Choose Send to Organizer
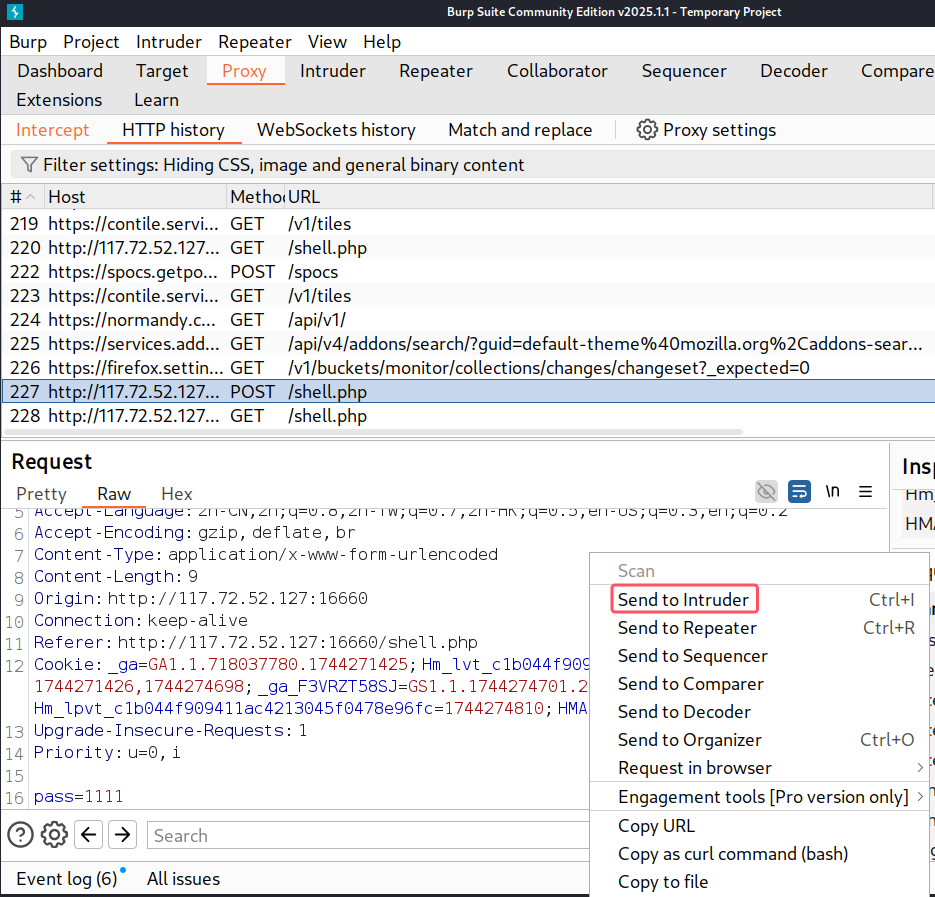The width and height of the screenshot is (935, 897). [x=758, y=740]
